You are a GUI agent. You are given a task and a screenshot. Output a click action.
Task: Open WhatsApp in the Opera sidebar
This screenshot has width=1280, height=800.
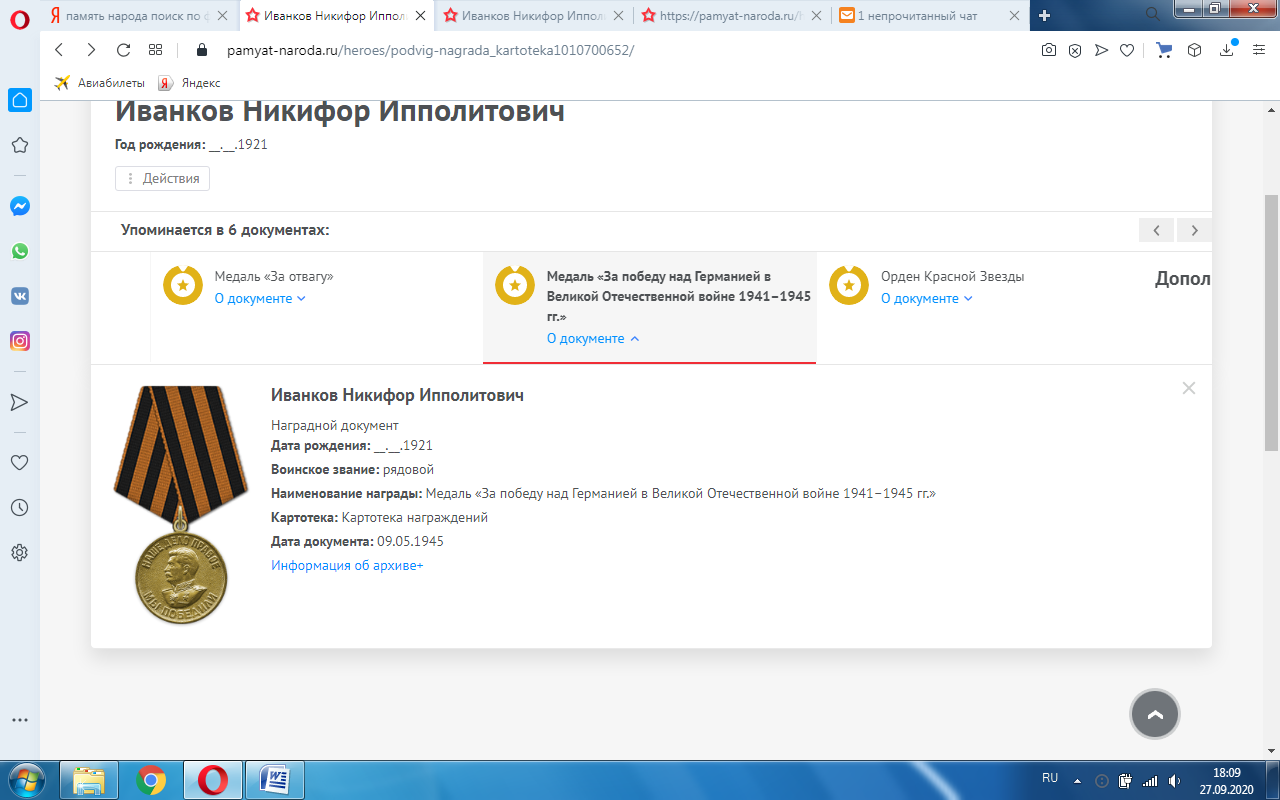tap(19, 251)
